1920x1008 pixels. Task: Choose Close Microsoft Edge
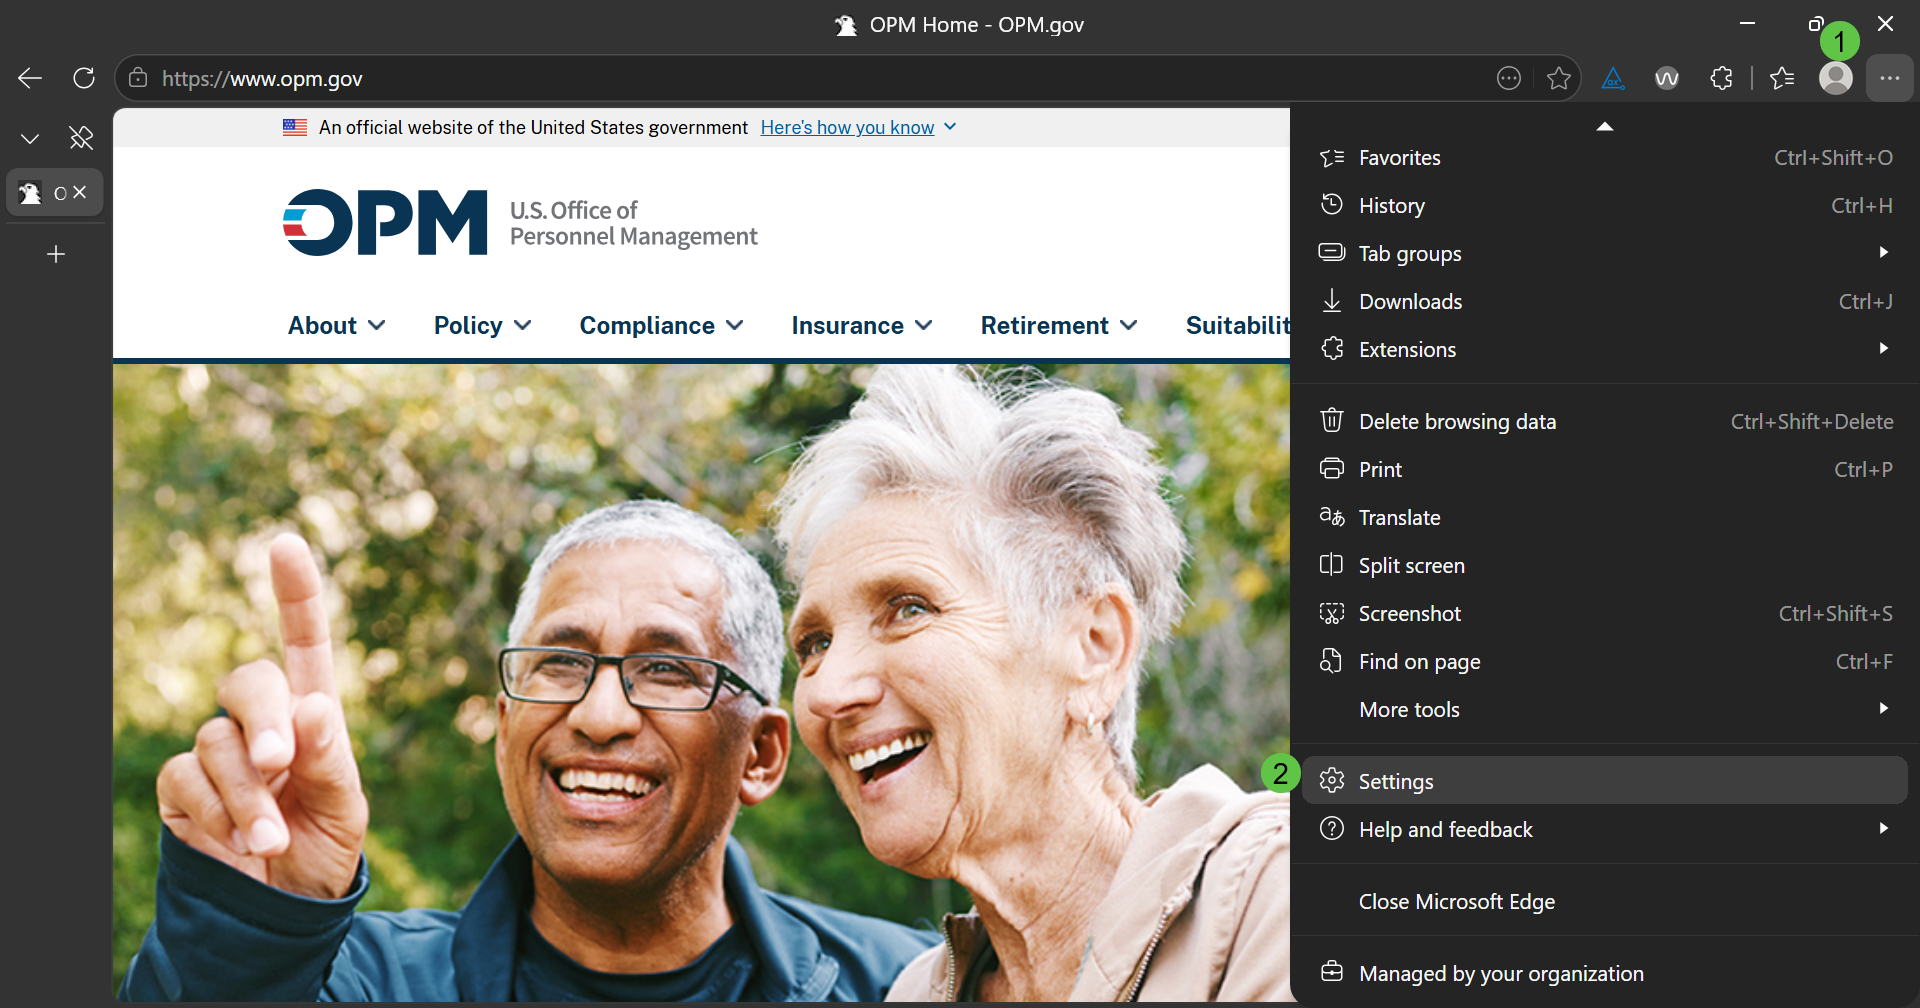pos(1605,902)
